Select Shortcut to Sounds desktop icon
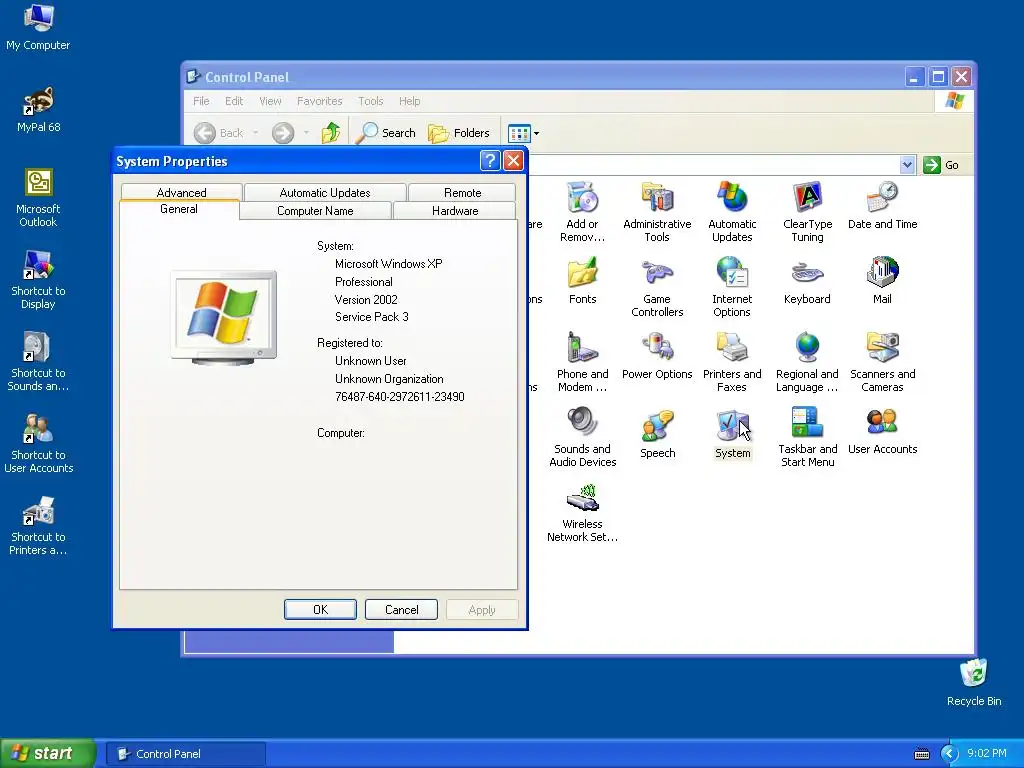 point(38,361)
